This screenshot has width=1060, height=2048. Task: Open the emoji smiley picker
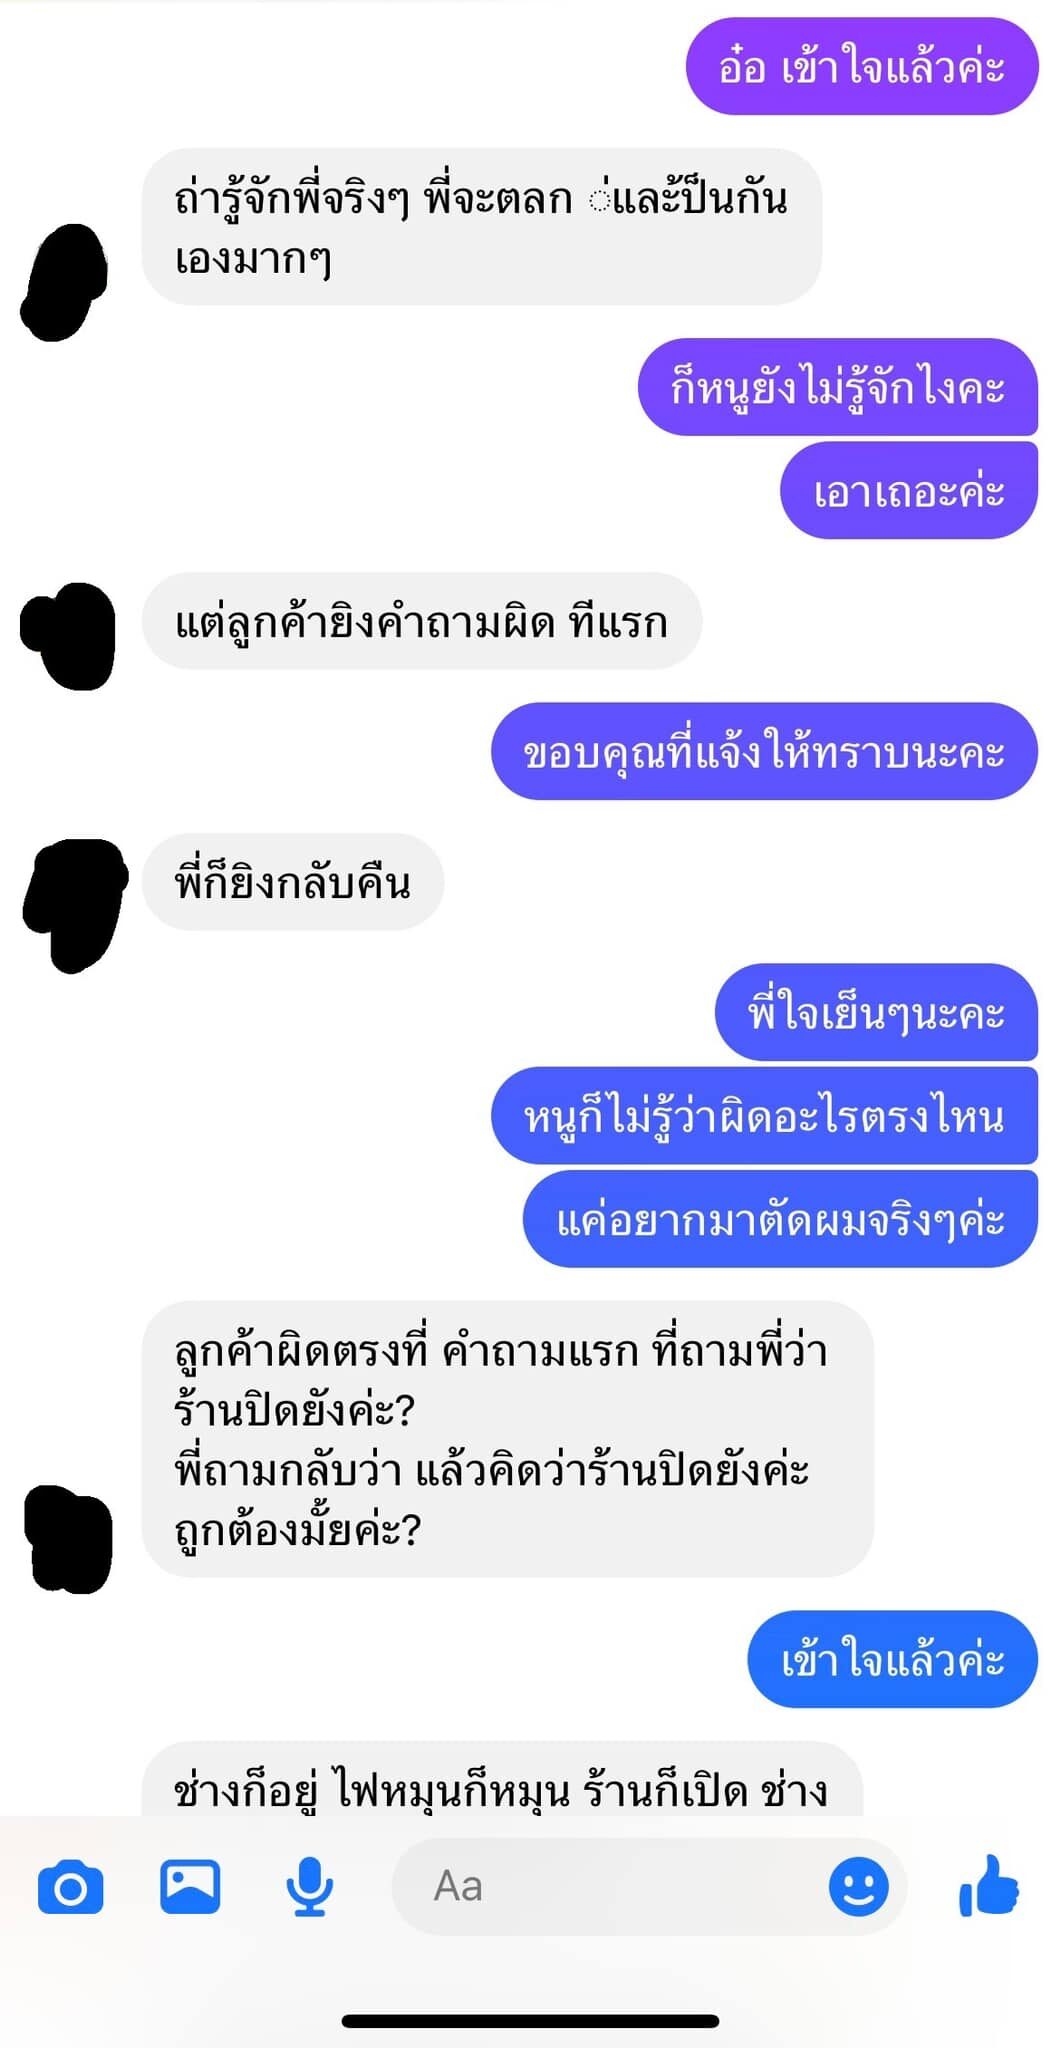point(858,1887)
